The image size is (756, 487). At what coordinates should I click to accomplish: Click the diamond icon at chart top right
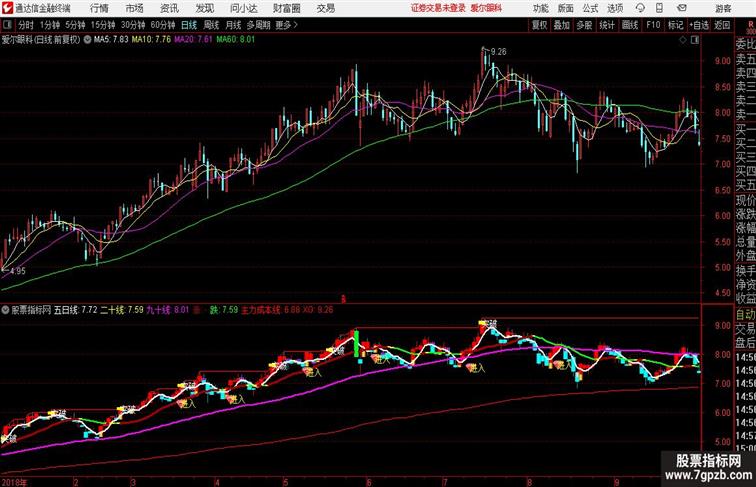point(683,40)
